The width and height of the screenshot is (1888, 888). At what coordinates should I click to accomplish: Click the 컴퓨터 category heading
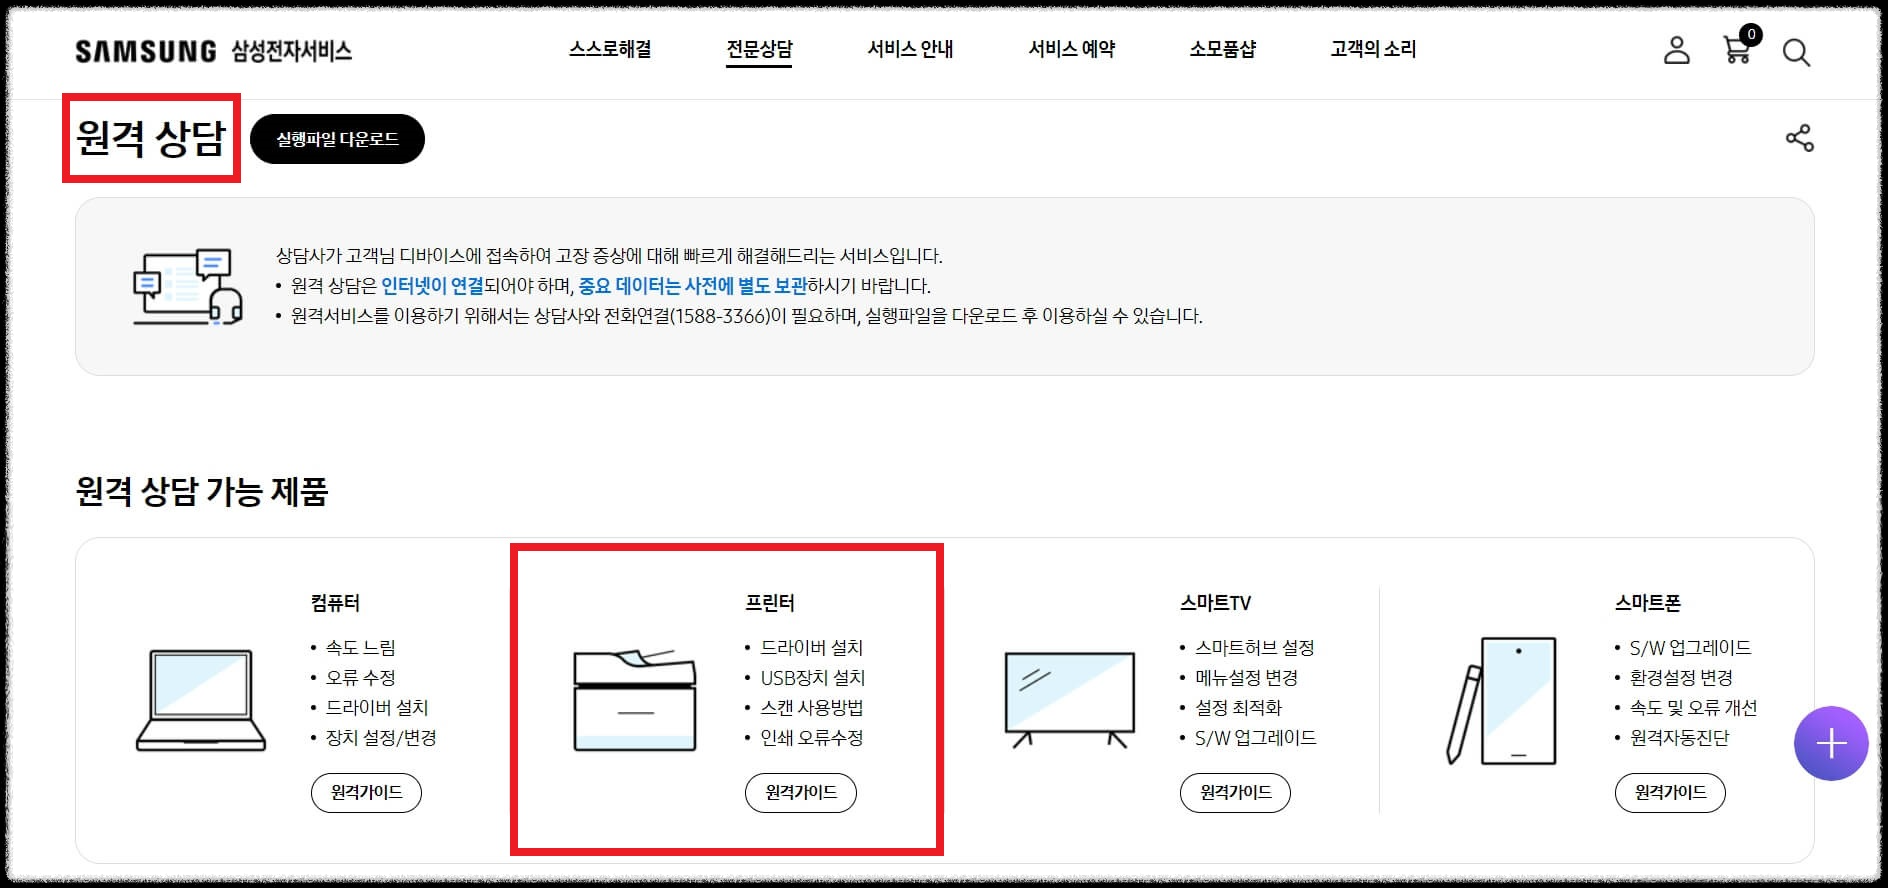point(335,603)
